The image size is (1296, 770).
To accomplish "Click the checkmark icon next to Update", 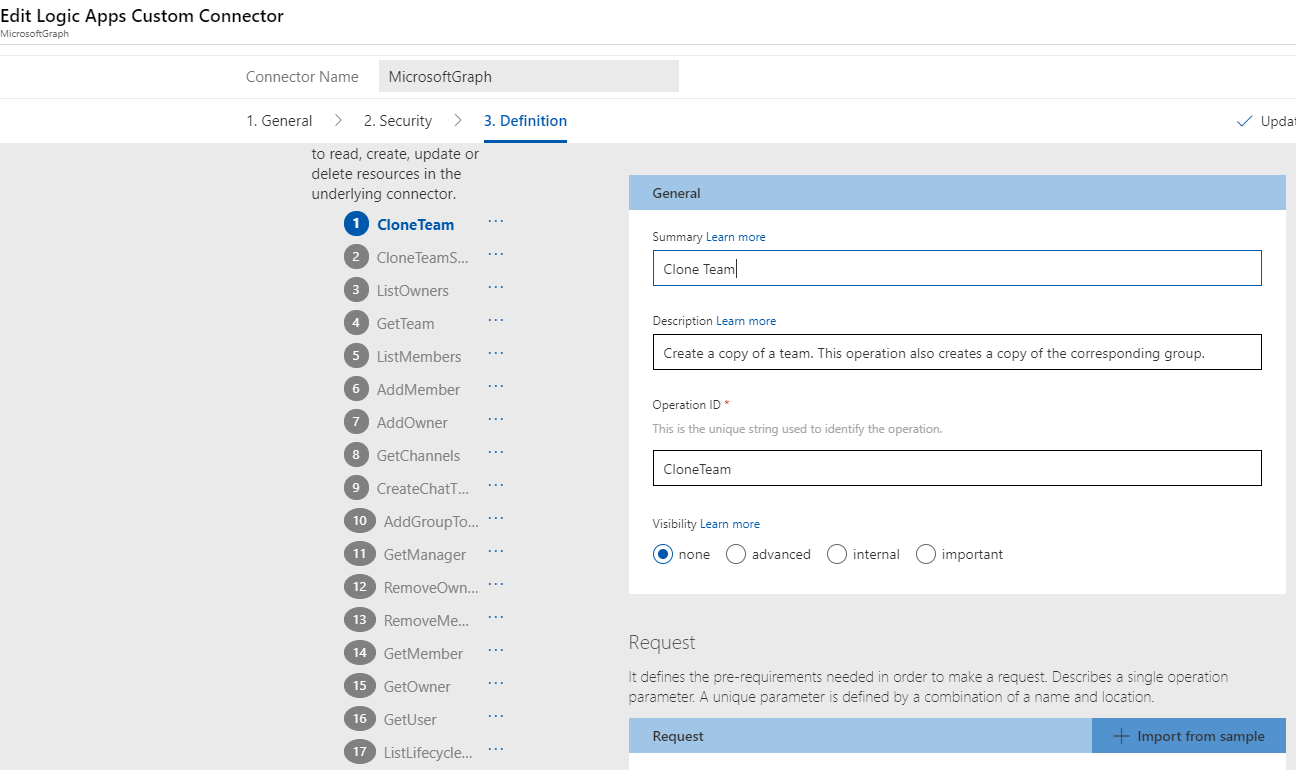I will click(1245, 121).
